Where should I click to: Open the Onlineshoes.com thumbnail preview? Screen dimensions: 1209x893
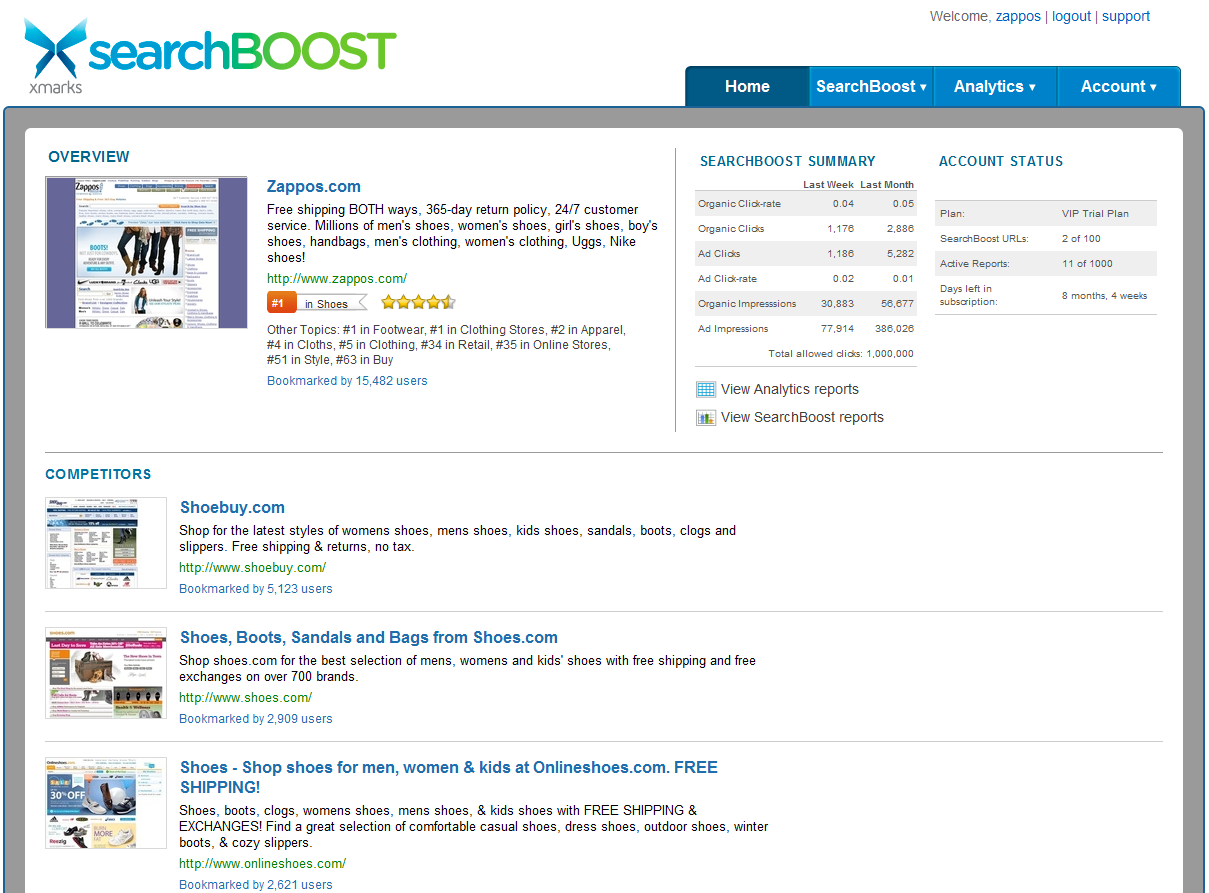[106, 803]
